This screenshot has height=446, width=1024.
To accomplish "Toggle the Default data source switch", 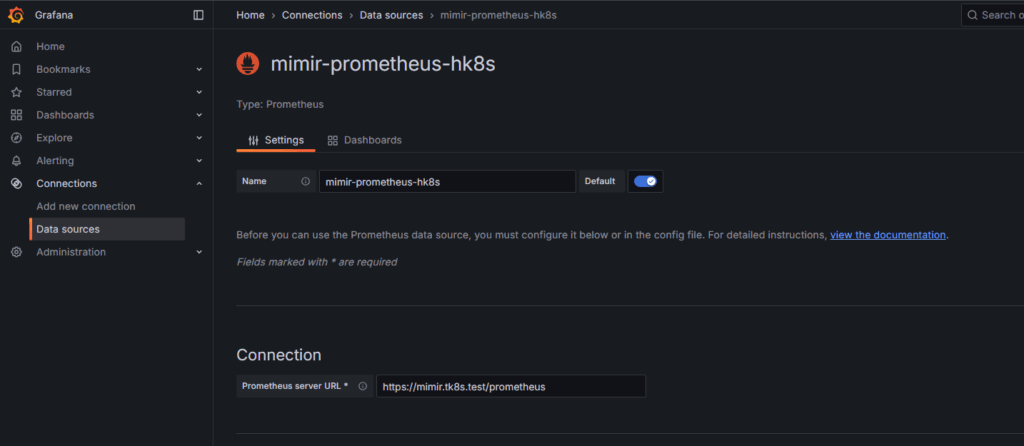I will click(x=645, y=181).
